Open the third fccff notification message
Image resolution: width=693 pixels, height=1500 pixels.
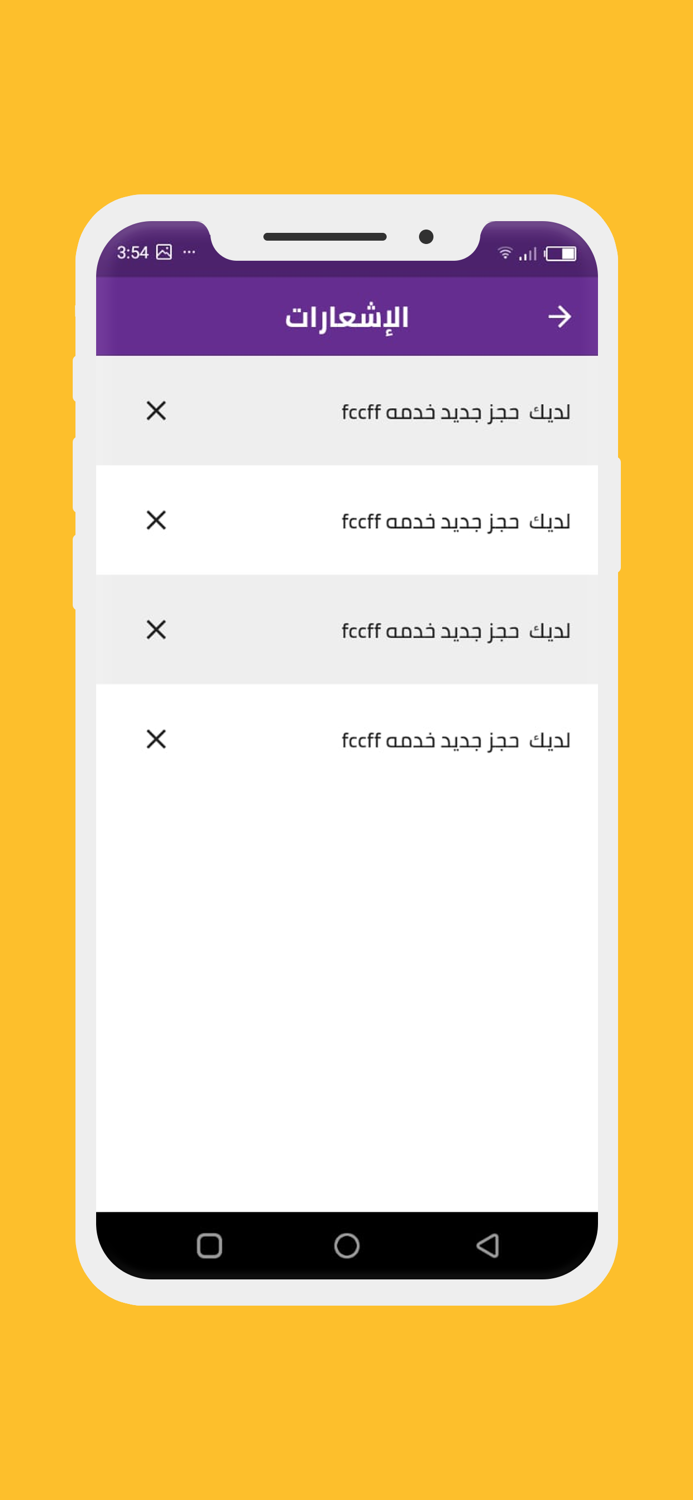click(x=457, y=630)
